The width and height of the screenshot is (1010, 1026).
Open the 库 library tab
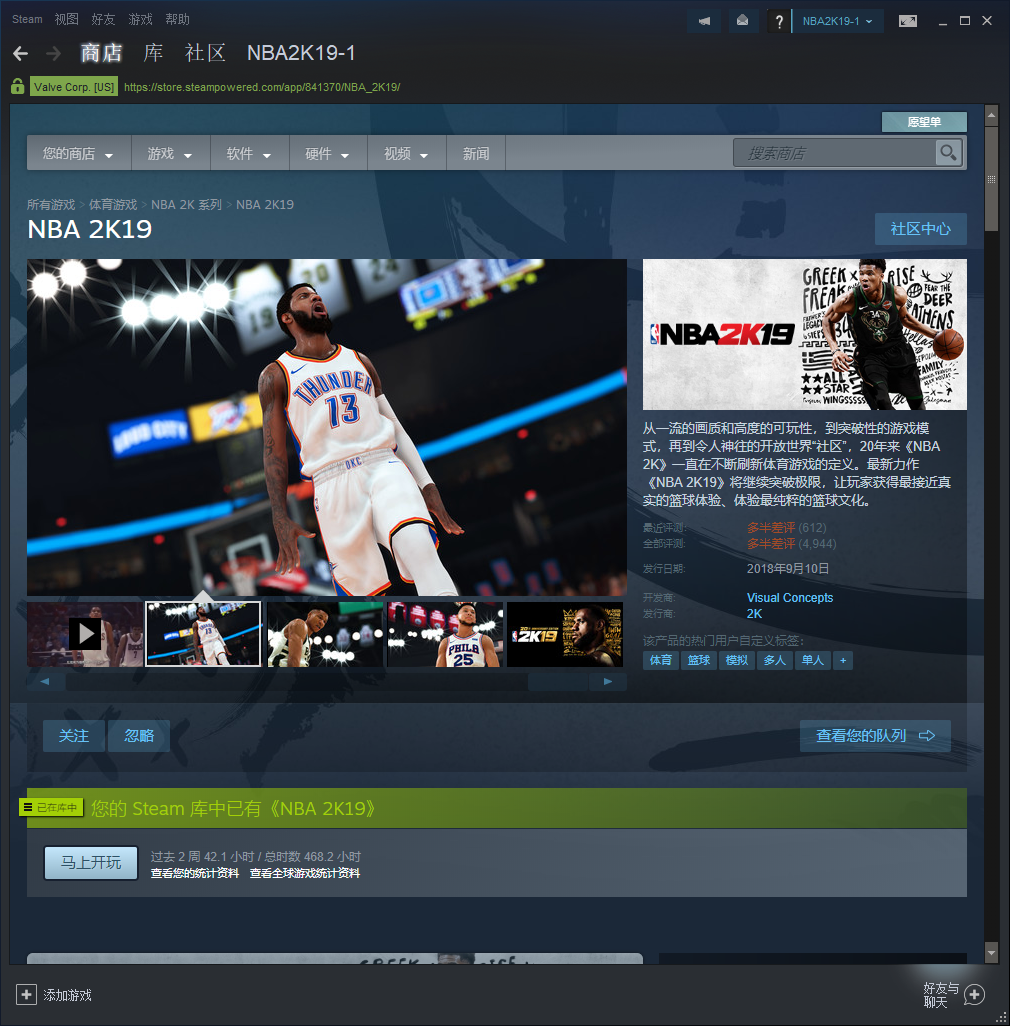(x=153, y=53)
